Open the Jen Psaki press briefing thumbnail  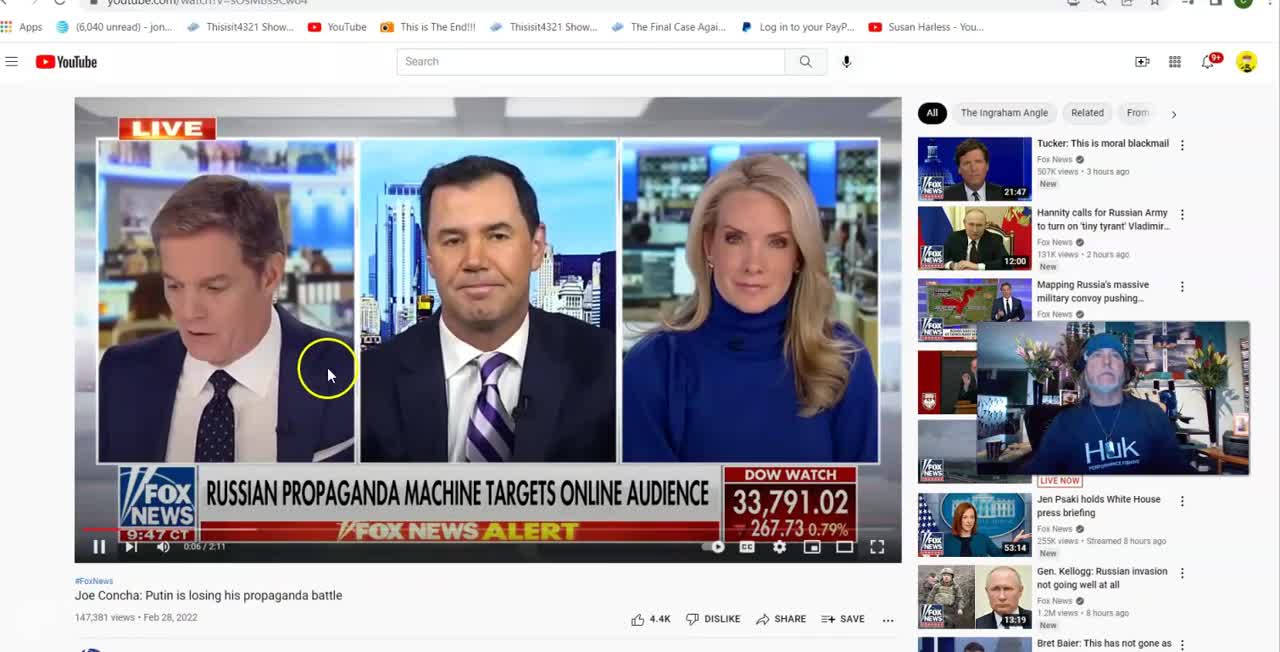point(974,524)
